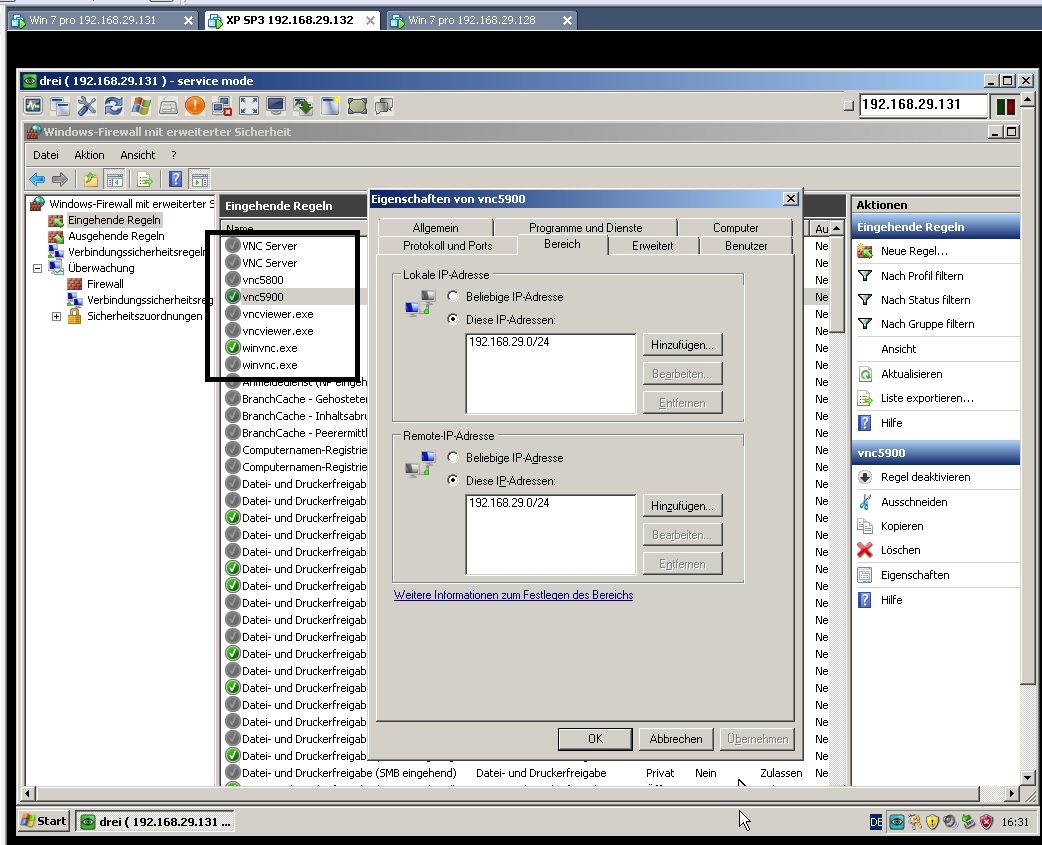Open chat via the speech bubbles icon
Viewport: 1042px width, 845px height.
point(384,106)
